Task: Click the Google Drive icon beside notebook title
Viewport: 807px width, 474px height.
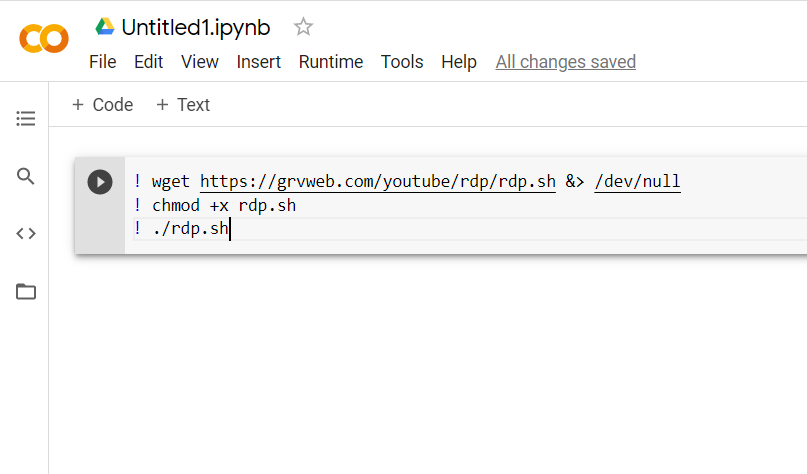Action: pos(104,27)
